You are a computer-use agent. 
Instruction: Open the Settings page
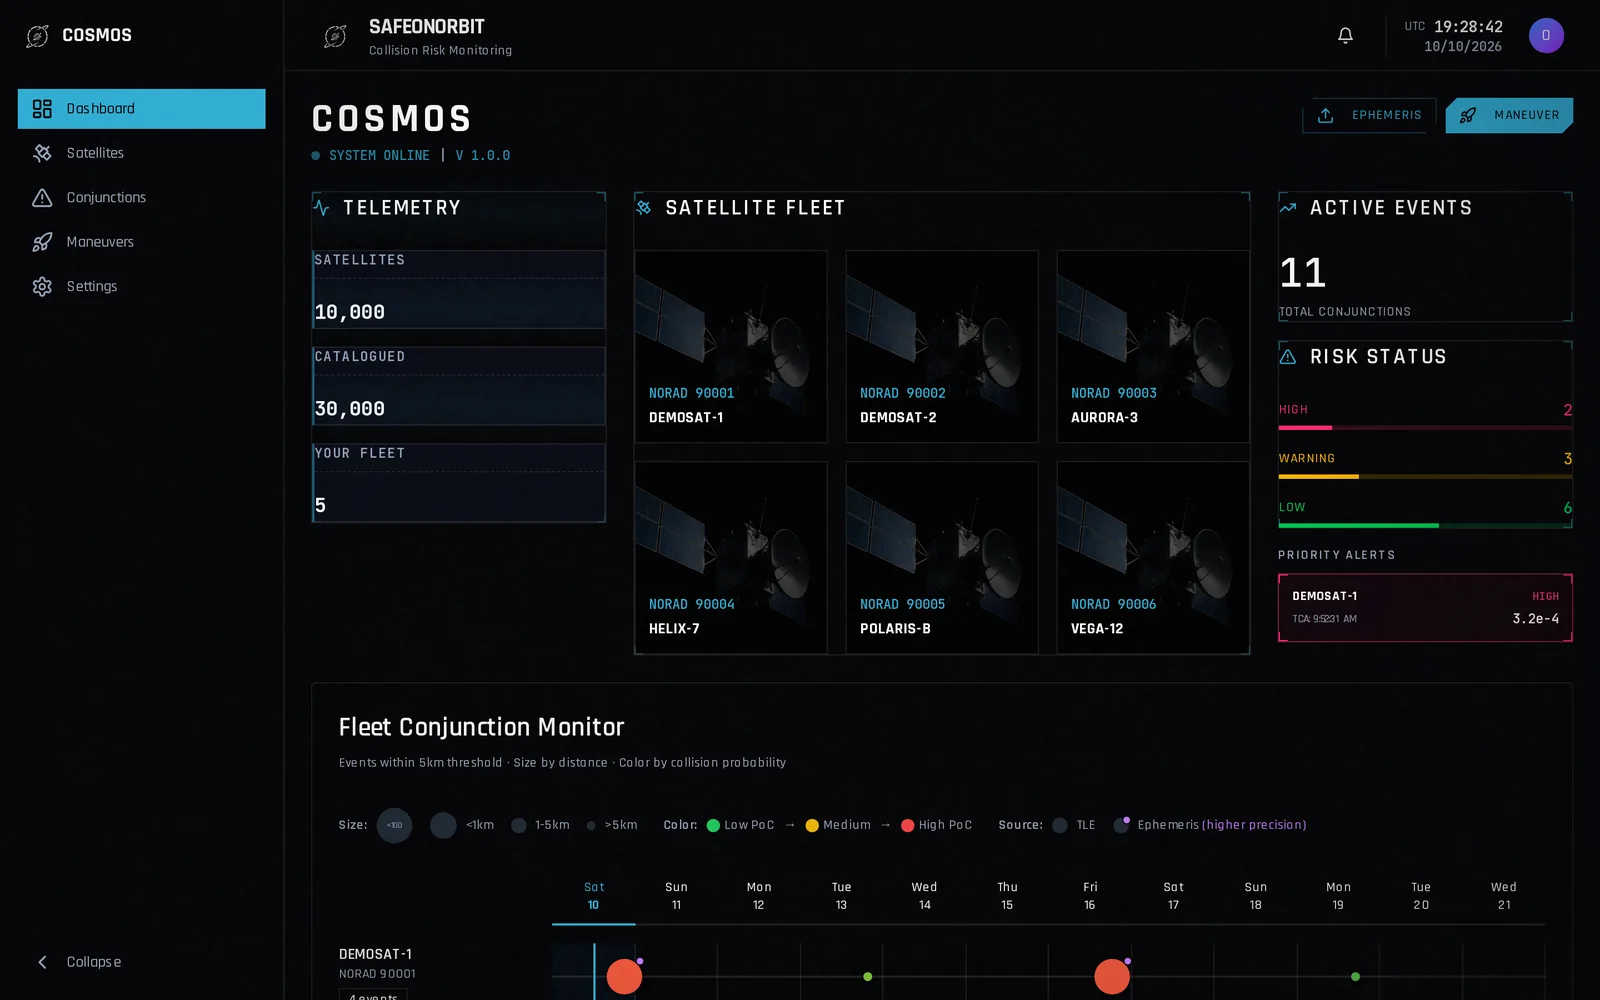(x=141, y=287)
